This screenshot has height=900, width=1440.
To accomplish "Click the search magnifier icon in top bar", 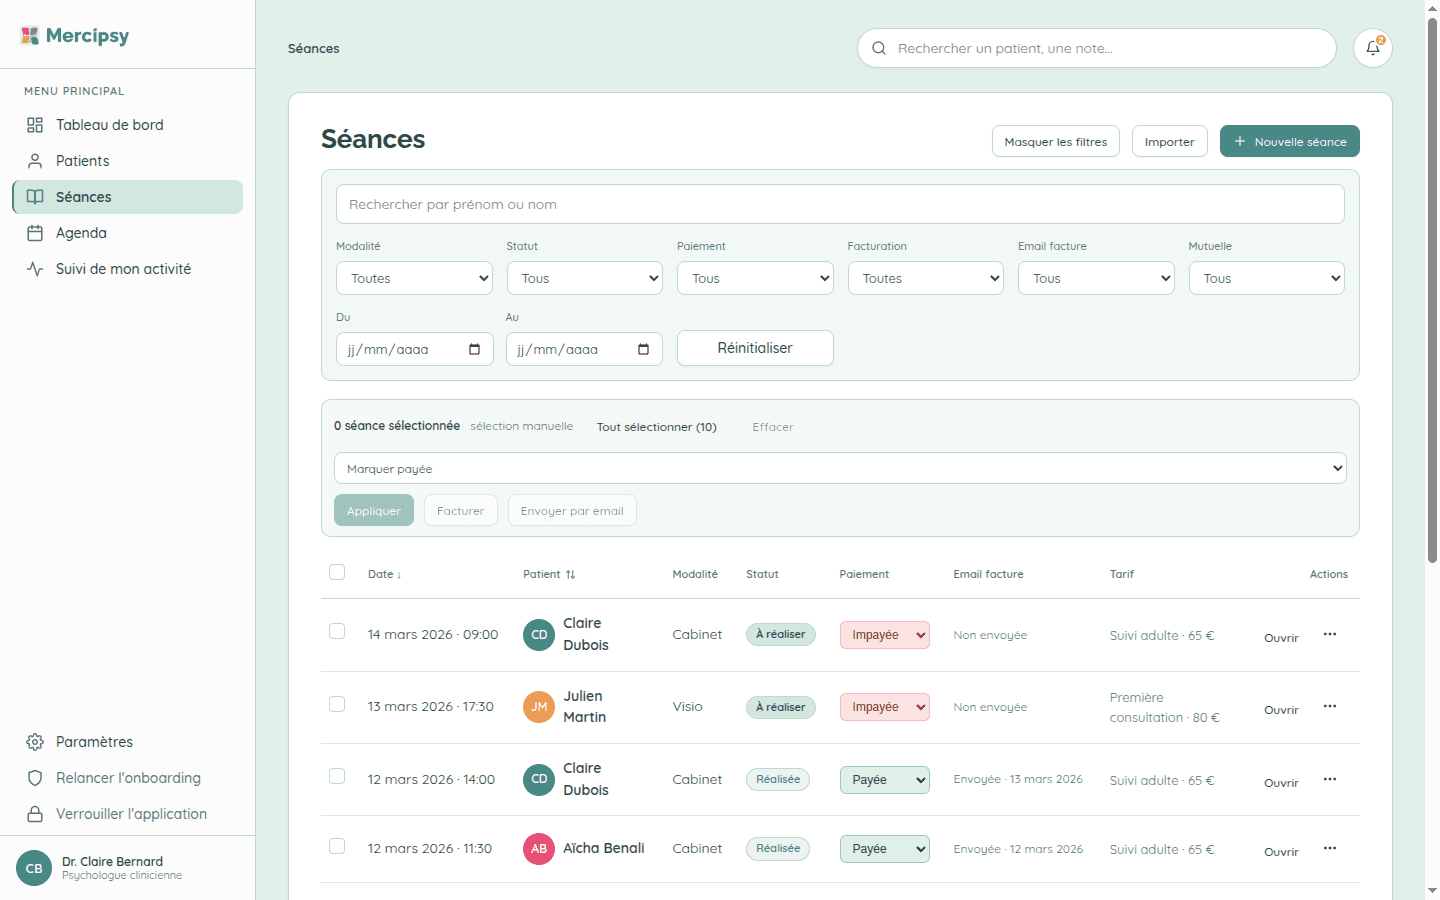I will point(879,48).
